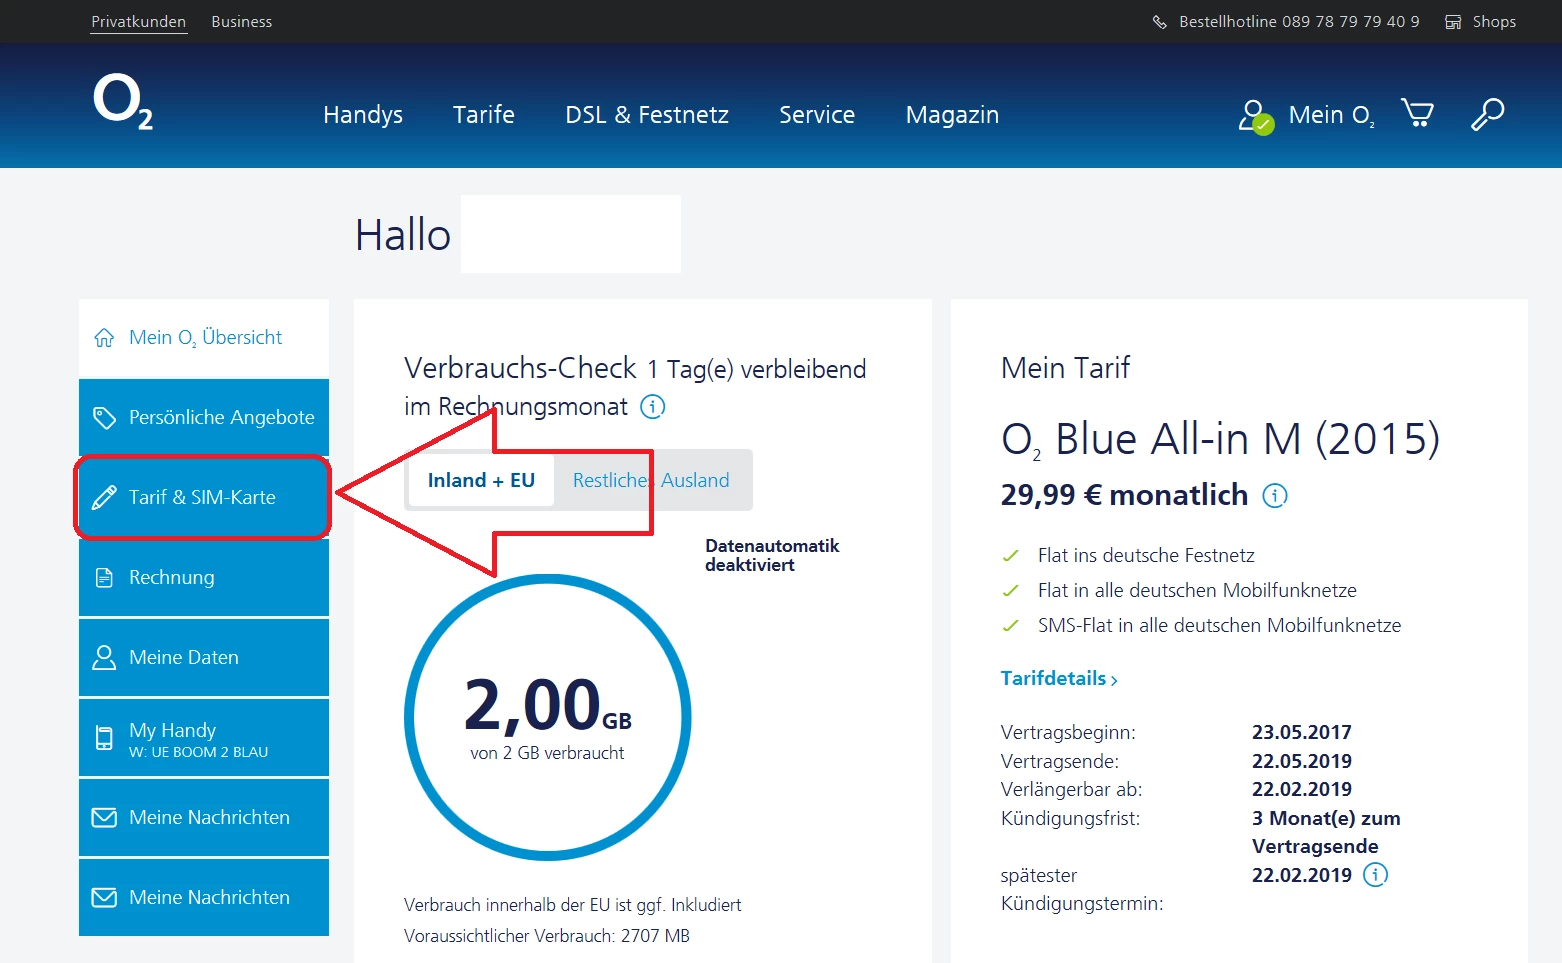This screenshot has width=1562, height=963.
Task: Click the Datenautomatik deaktiviert label
Action: coord(772,555)
